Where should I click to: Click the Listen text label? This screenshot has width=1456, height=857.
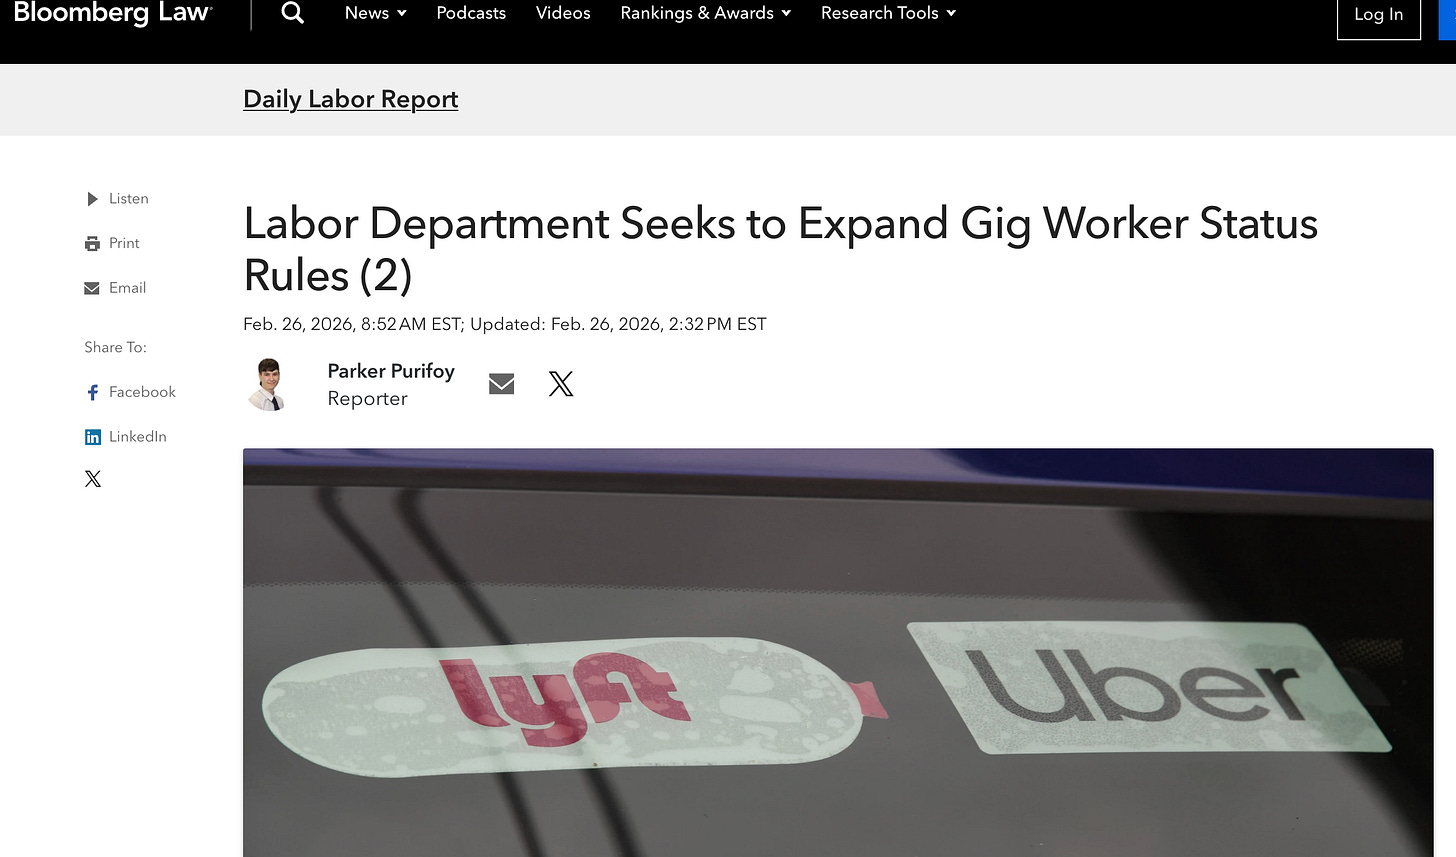[129, 199]
